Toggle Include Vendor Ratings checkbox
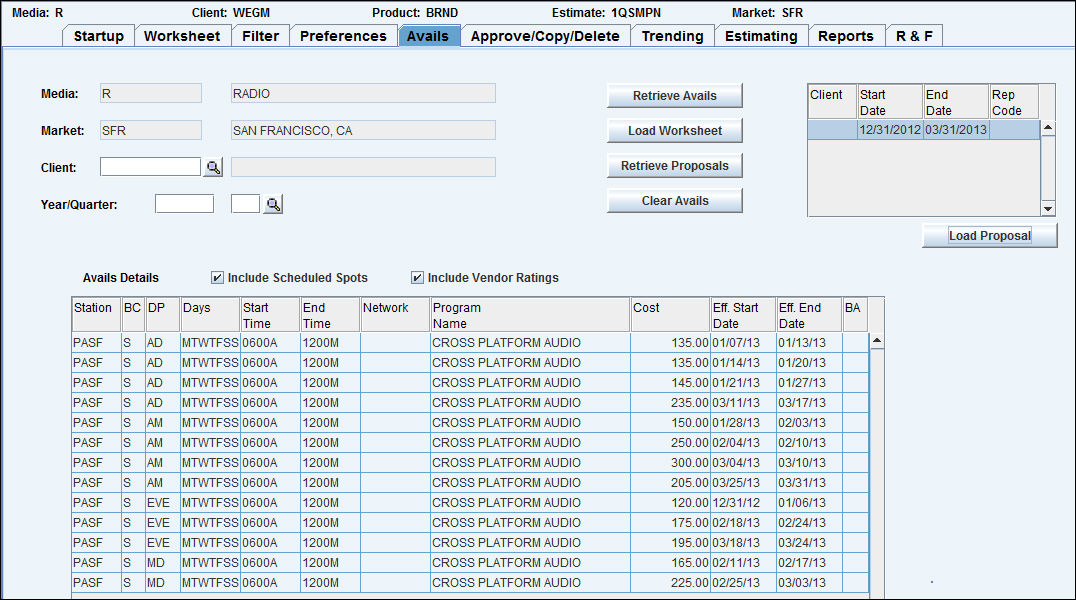1076x600 pixels. pos(417,277)
